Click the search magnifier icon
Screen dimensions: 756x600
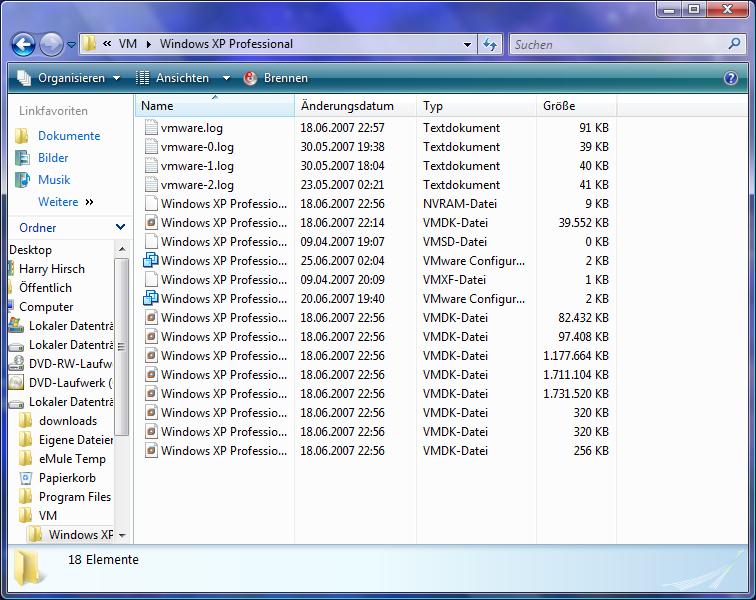coord(734,44)
